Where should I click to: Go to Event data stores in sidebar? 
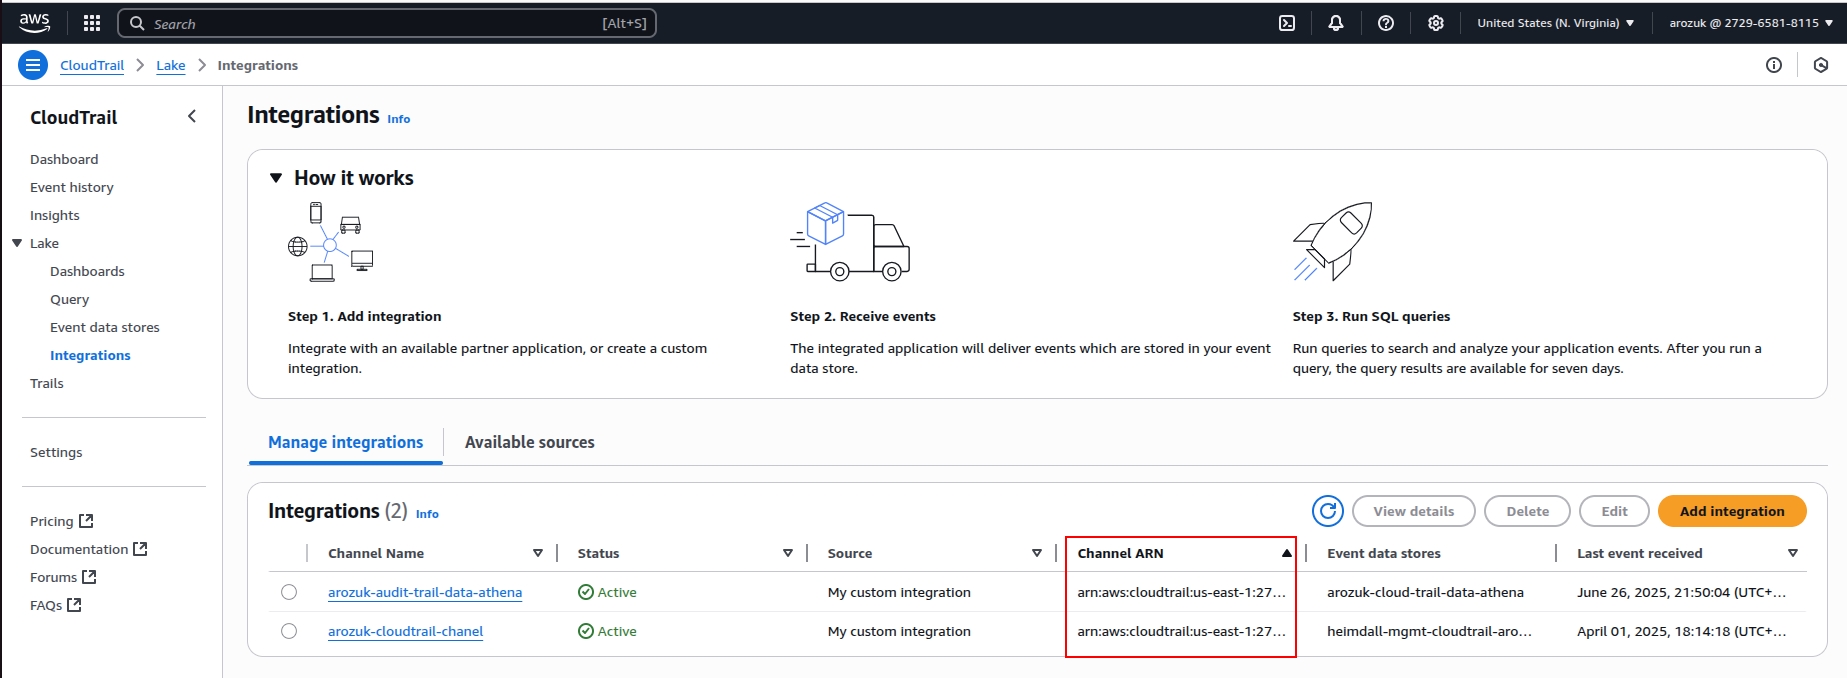pos(105,327)
